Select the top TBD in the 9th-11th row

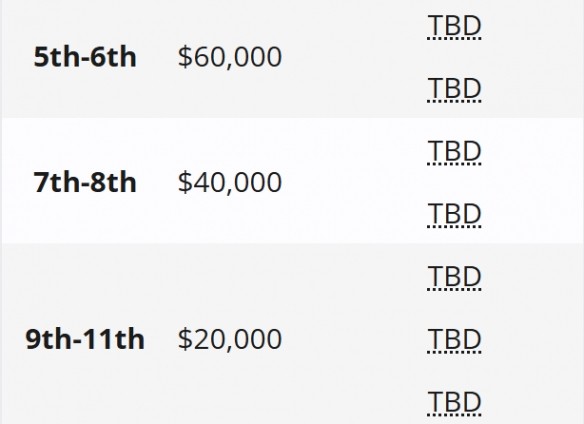click(x=454, y=277)
